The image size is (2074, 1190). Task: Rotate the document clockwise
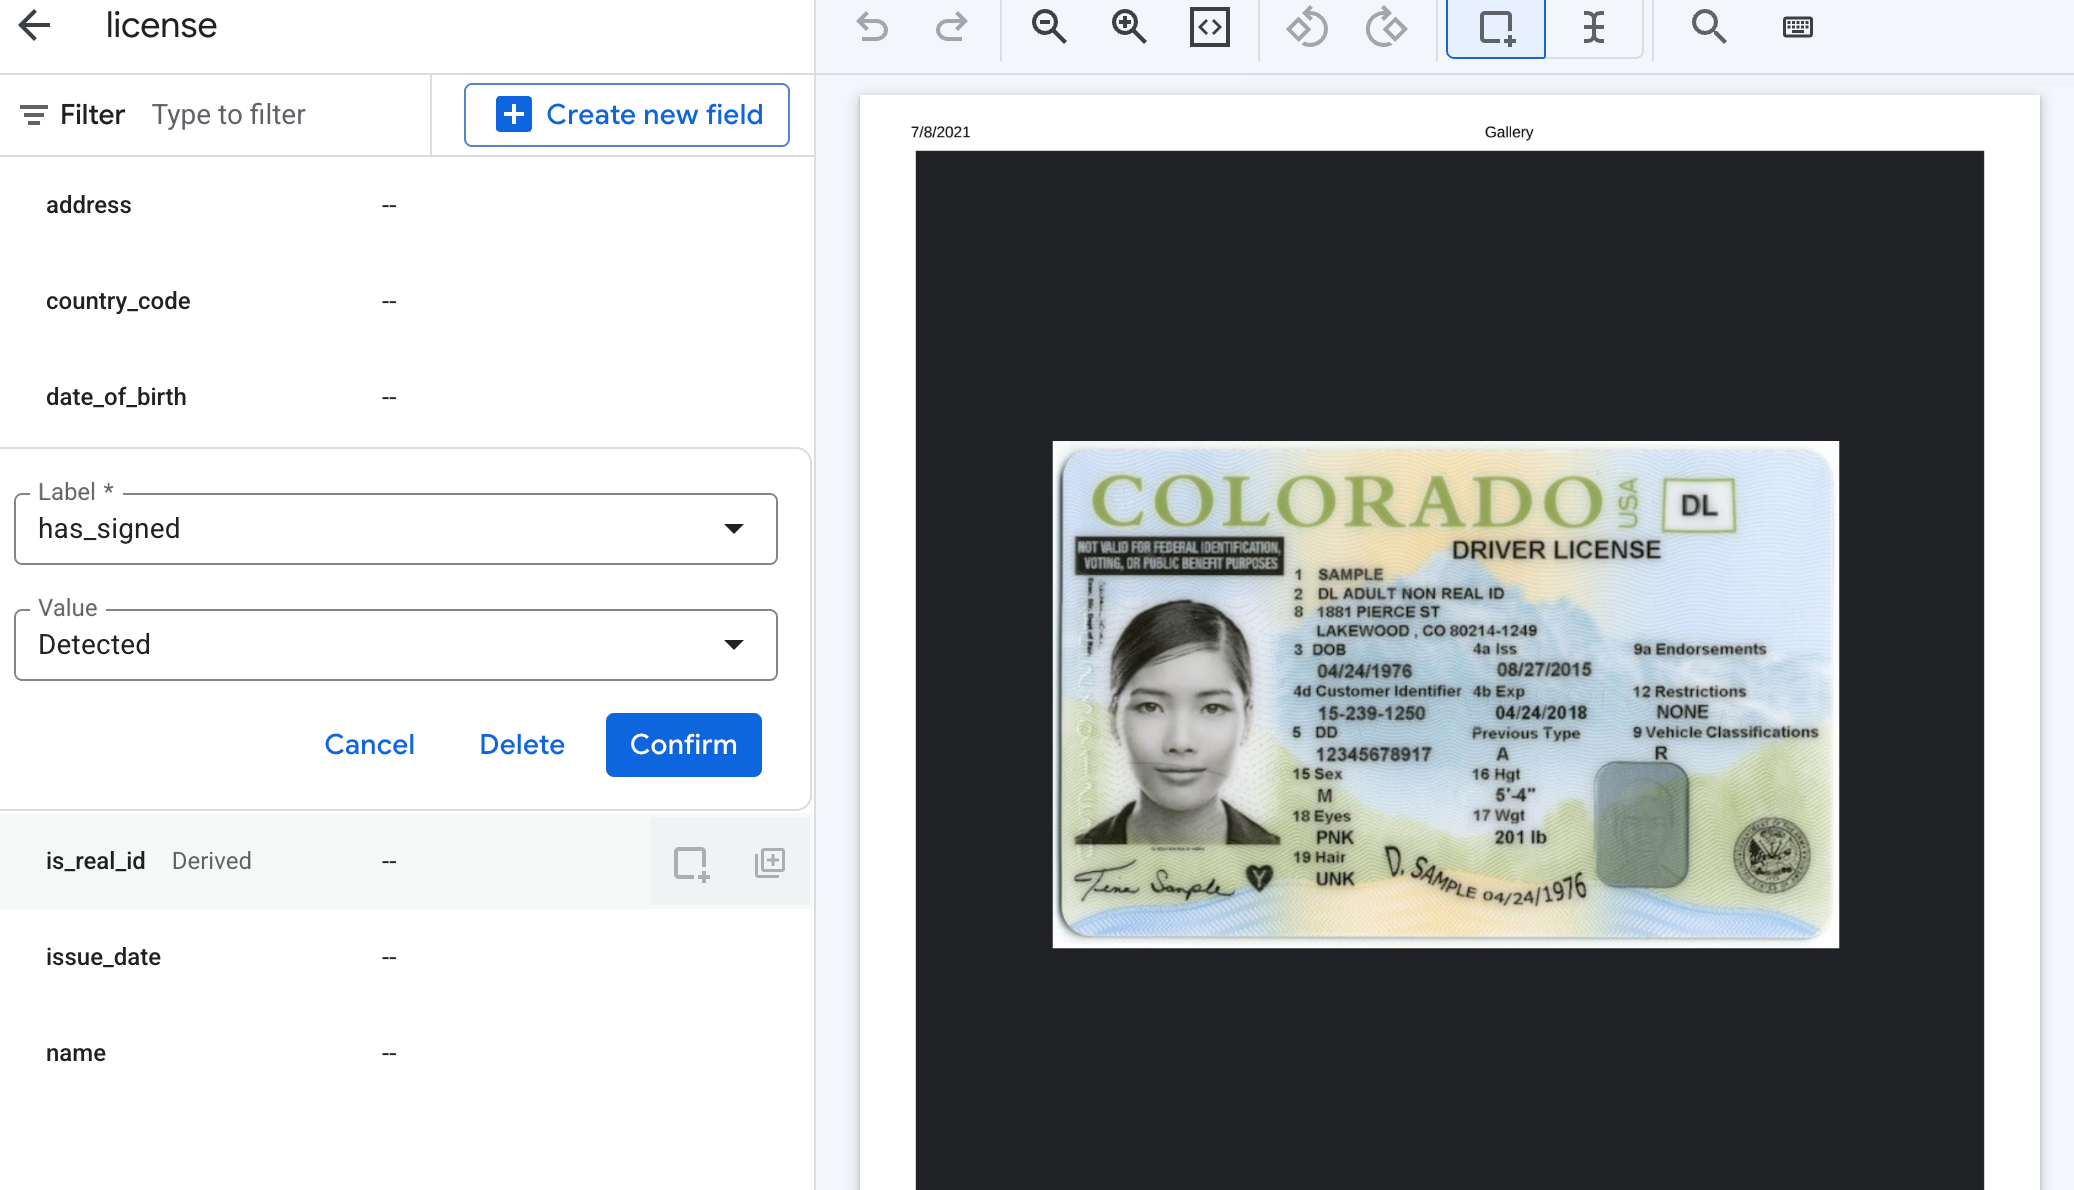[x=1388, y=27]
